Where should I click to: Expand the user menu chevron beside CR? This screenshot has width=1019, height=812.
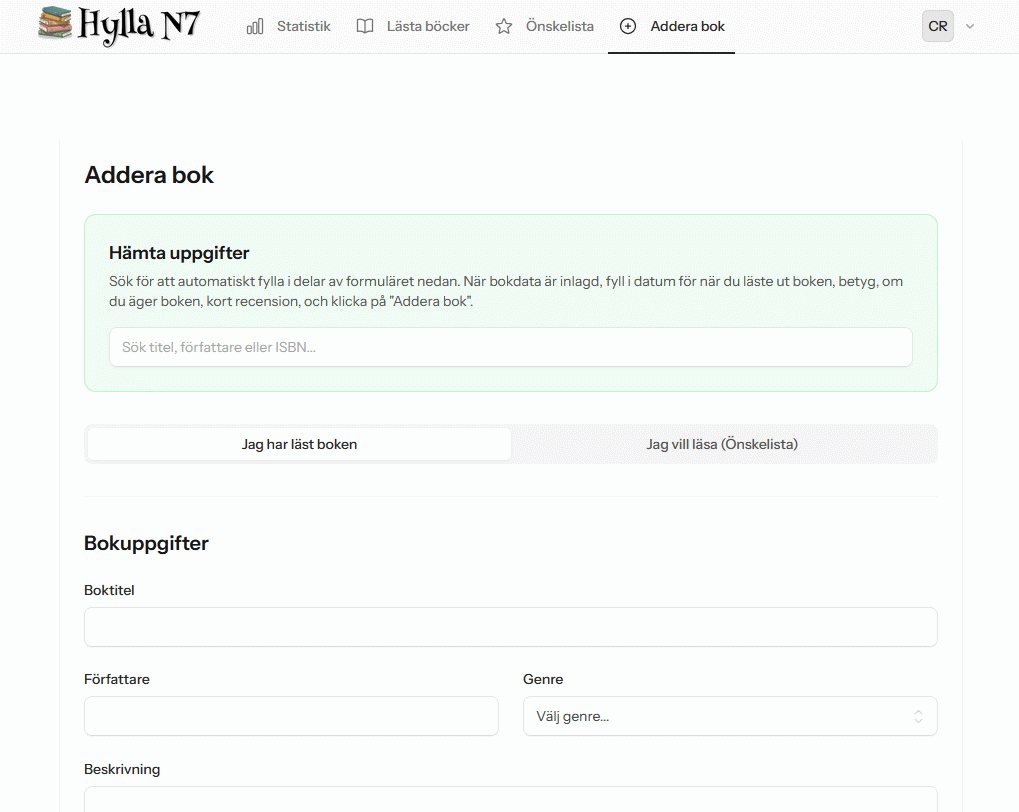(970, 27)
